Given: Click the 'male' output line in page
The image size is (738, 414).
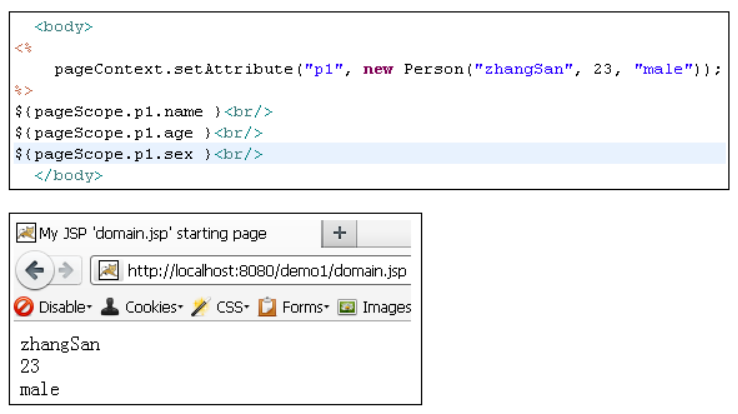Looking at the screenshot, I should [40, 390].
